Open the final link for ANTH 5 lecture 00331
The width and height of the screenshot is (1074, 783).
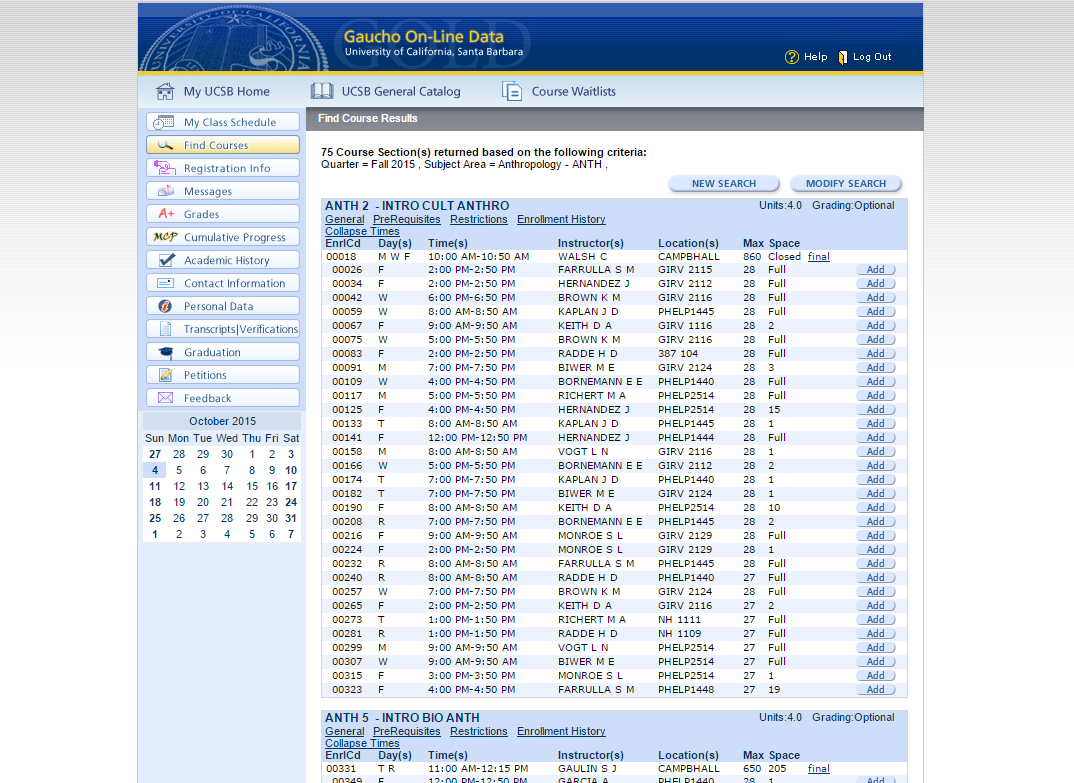click(x=819, y=769)
